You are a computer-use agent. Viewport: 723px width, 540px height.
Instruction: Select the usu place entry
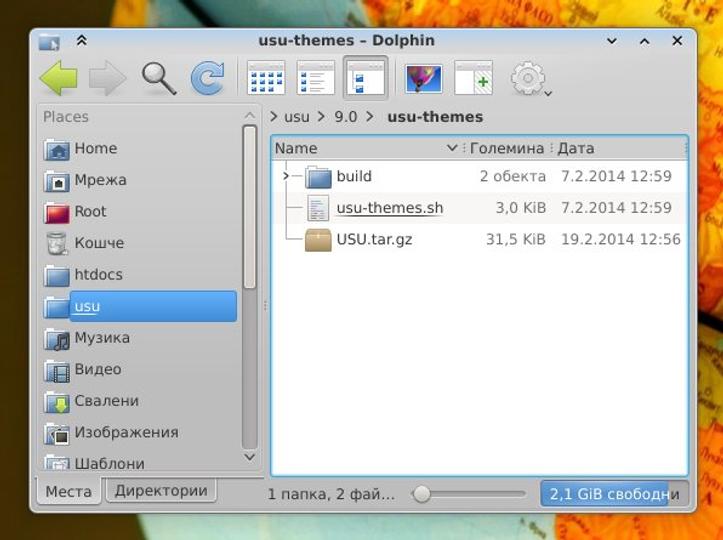pos(139,306)
